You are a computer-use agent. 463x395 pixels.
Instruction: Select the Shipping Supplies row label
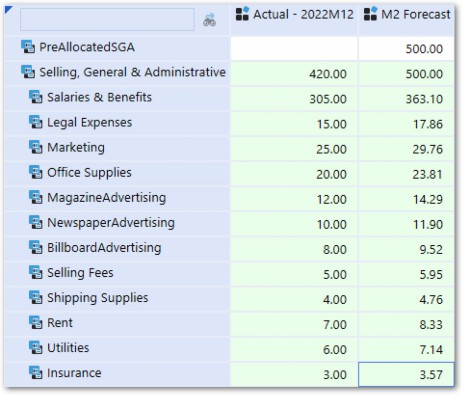[x=97, y=298]
